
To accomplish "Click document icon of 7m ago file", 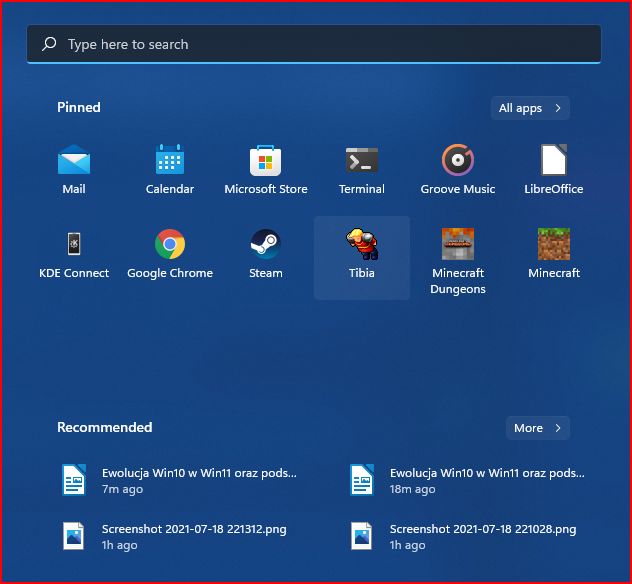I will tap(74, 480).
